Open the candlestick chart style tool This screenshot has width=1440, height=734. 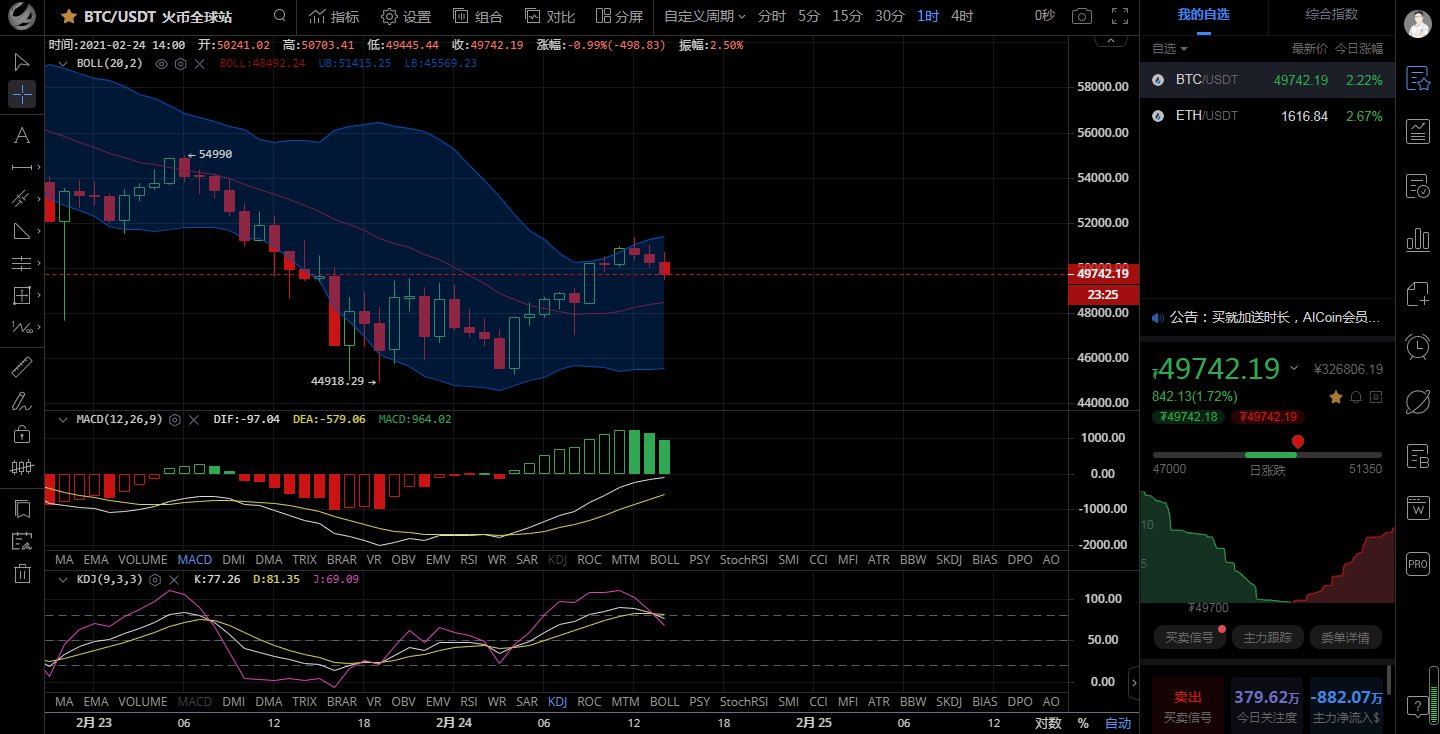pos(22,466)
